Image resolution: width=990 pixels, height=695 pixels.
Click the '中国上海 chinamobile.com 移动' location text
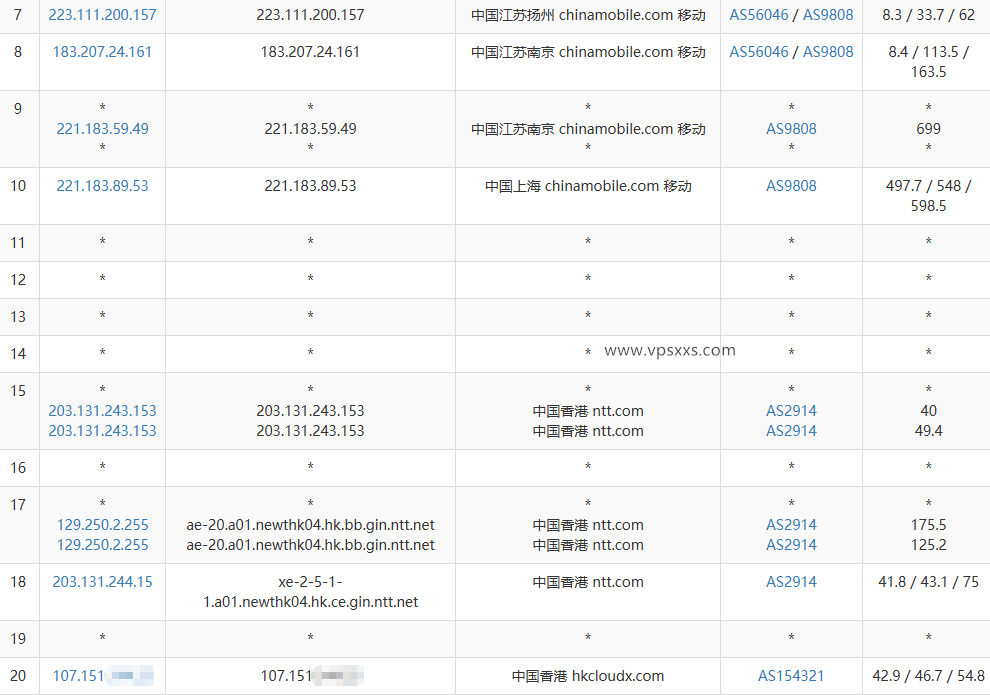coord(588,186)
